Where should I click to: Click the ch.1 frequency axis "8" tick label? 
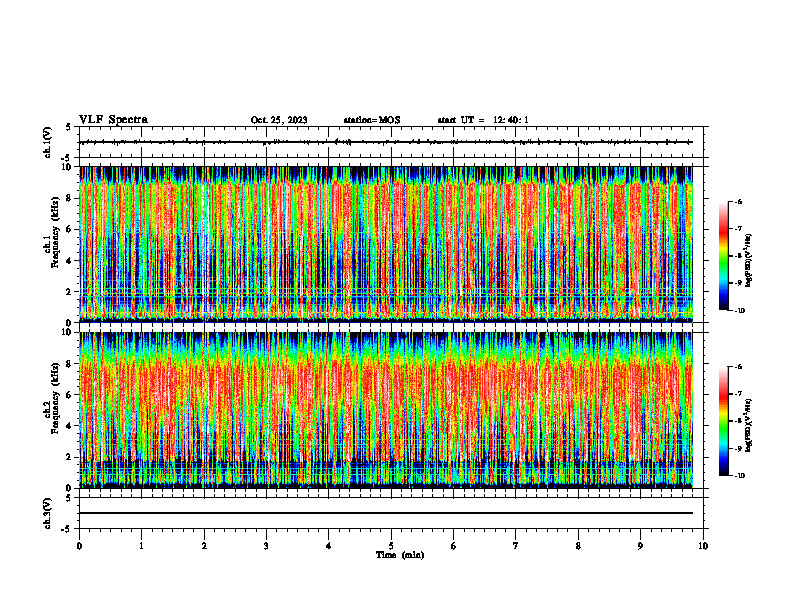(71, 198)
